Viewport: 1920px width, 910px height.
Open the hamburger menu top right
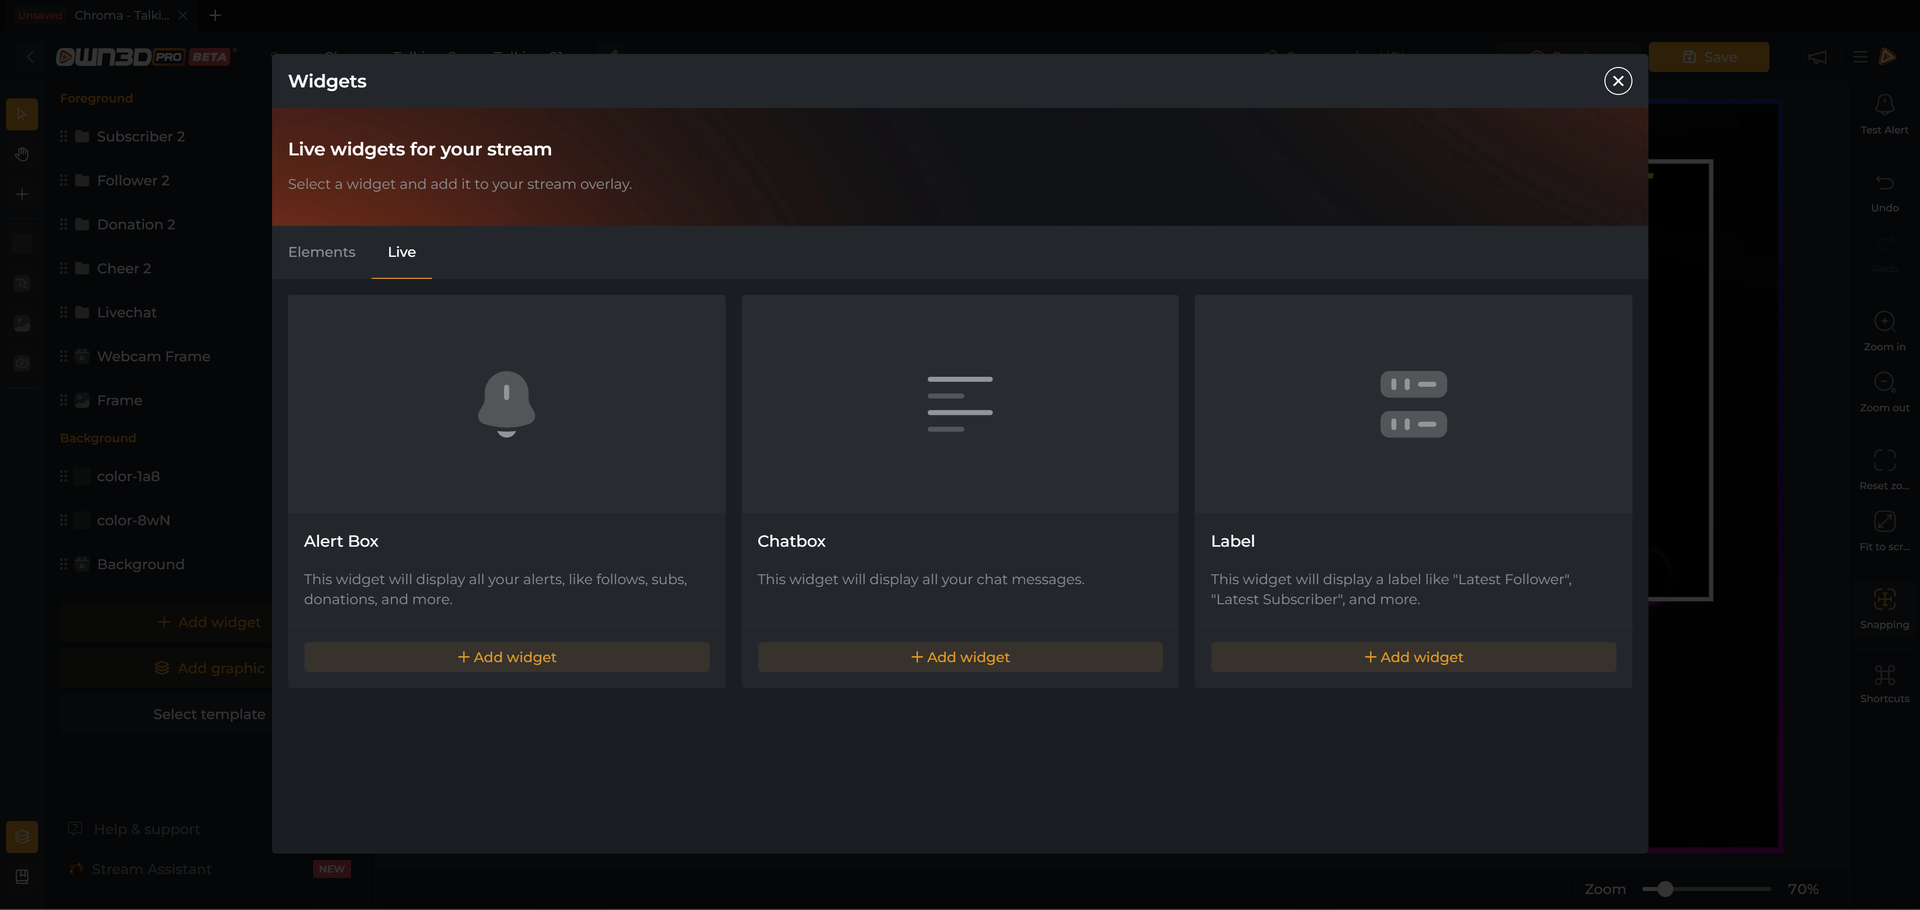click(x=1860, y=57)
